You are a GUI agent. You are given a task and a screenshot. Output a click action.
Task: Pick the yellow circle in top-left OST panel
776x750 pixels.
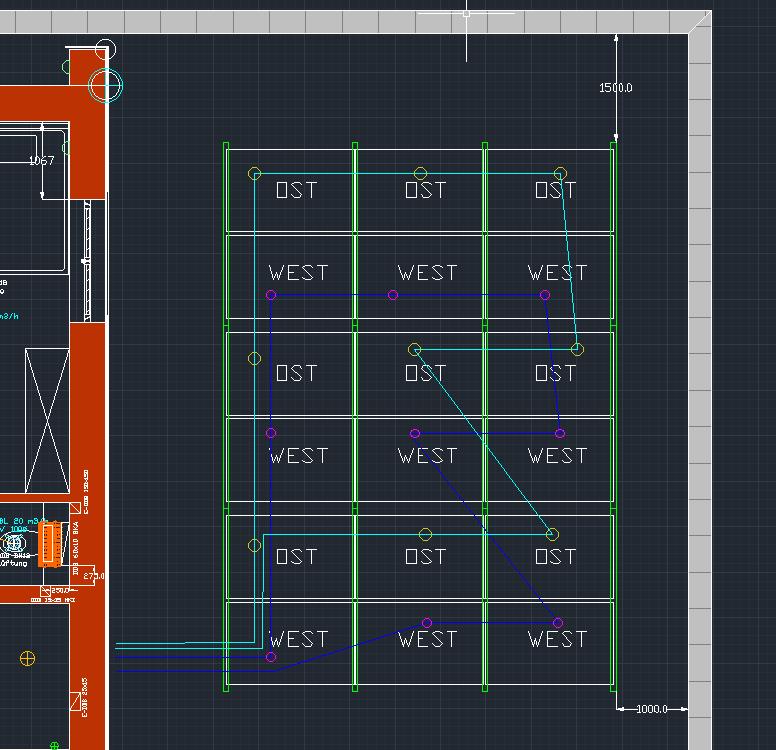point(255,174)
